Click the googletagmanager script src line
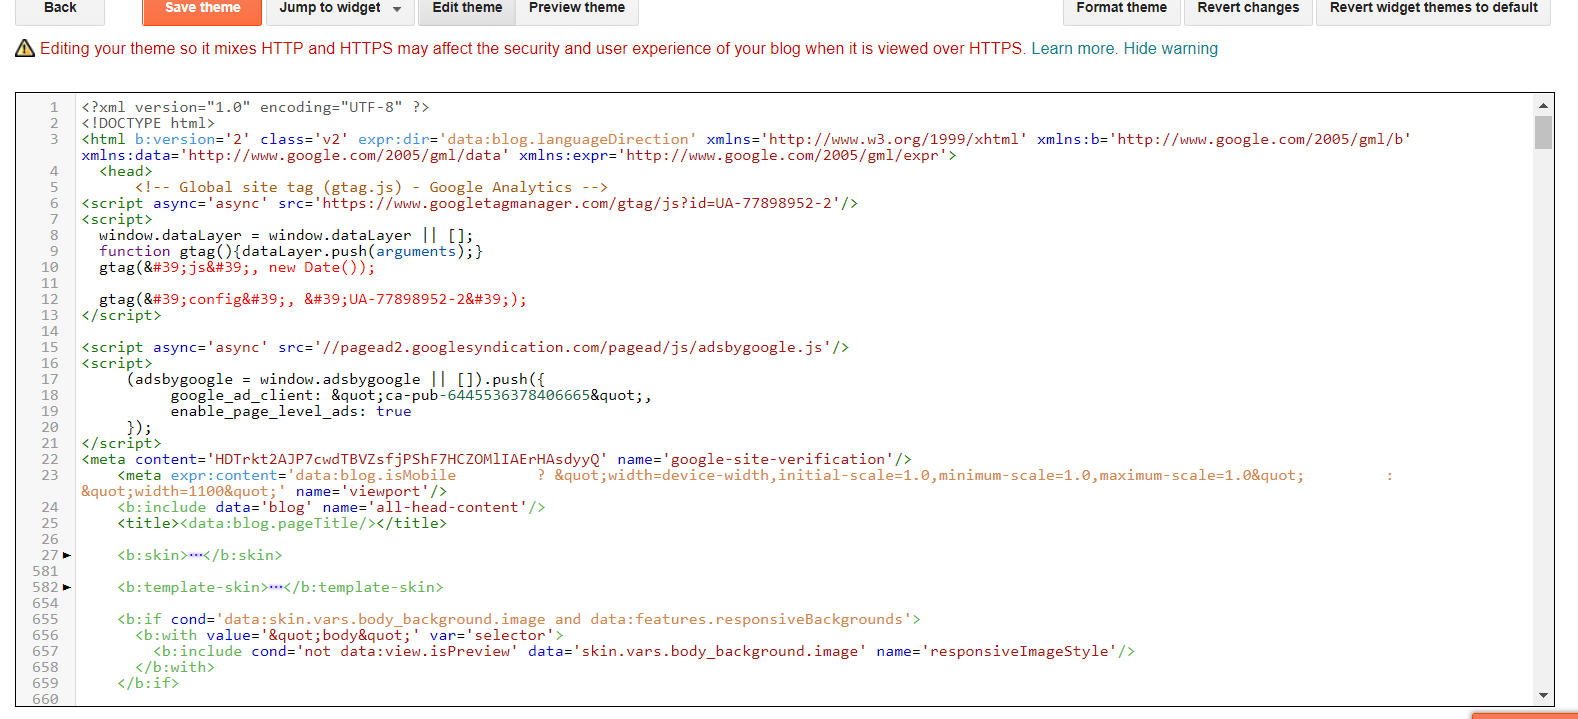This screenshot has height=719, width=1578. click(470, 203)
